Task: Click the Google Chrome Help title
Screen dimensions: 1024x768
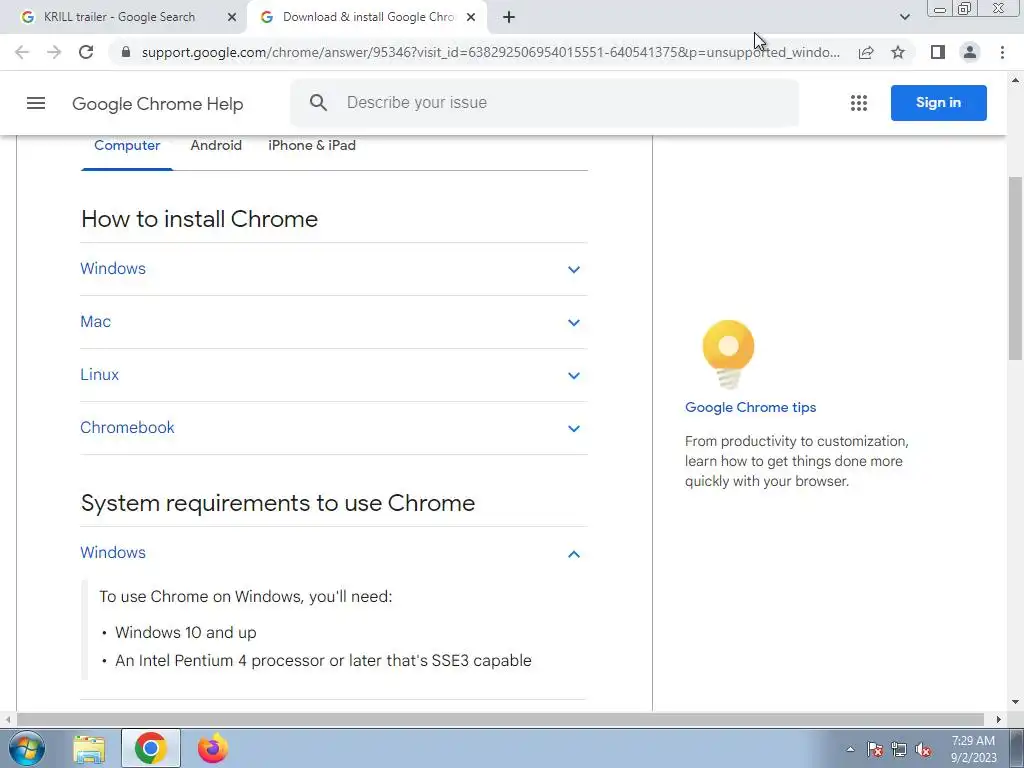Action: click(x=157, y=103)
